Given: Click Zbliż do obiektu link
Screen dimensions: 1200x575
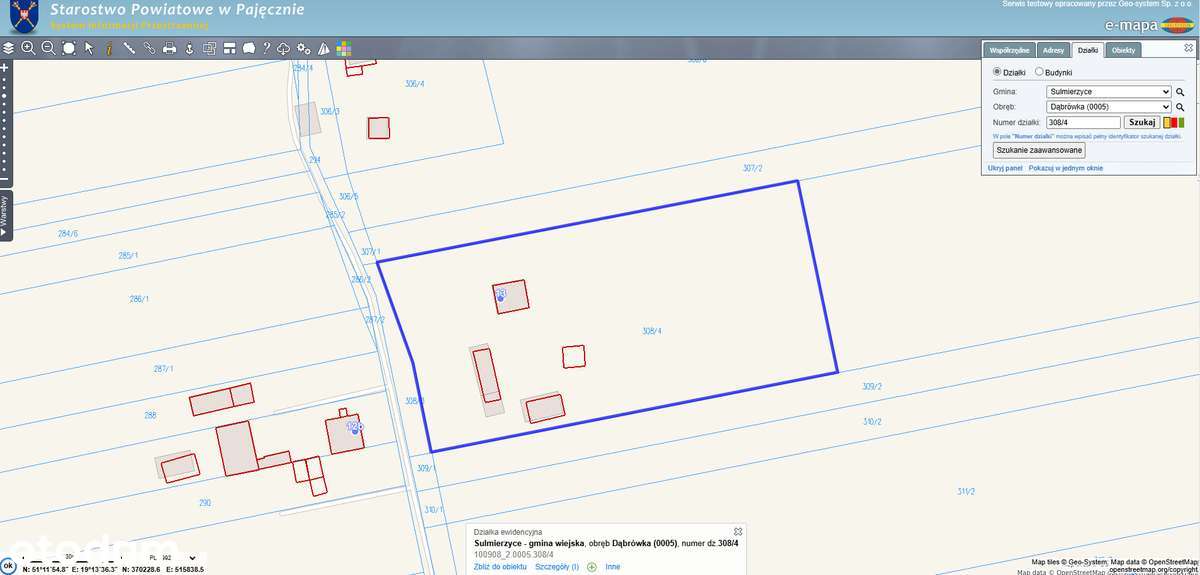Looking at the screenshot, I should (x=500, y=567).
